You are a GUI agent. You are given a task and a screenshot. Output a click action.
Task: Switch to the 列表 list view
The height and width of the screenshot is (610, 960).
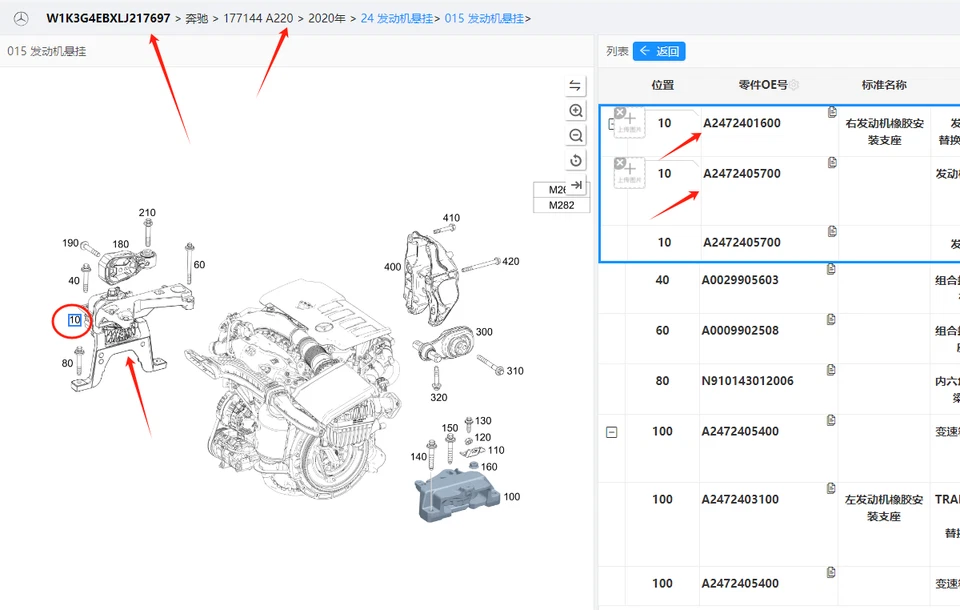pos(617,50)
